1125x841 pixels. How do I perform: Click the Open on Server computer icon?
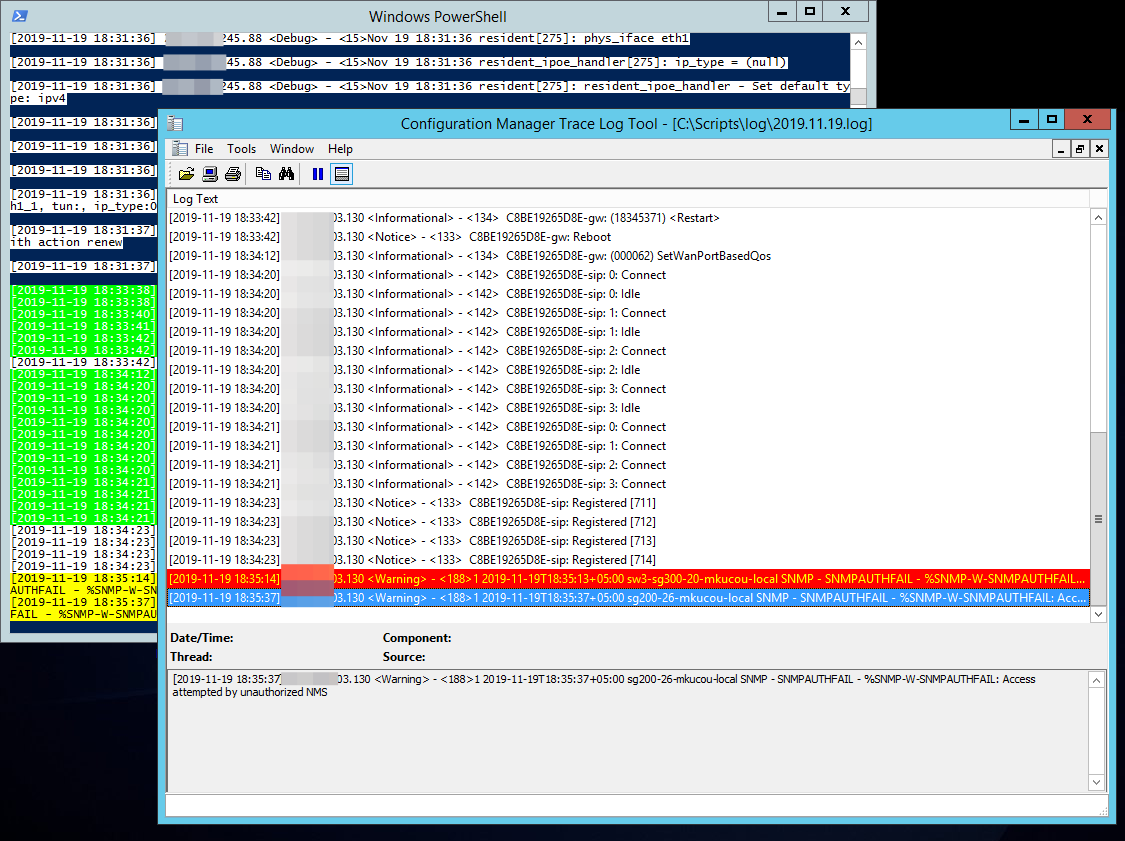pos(210,174)
